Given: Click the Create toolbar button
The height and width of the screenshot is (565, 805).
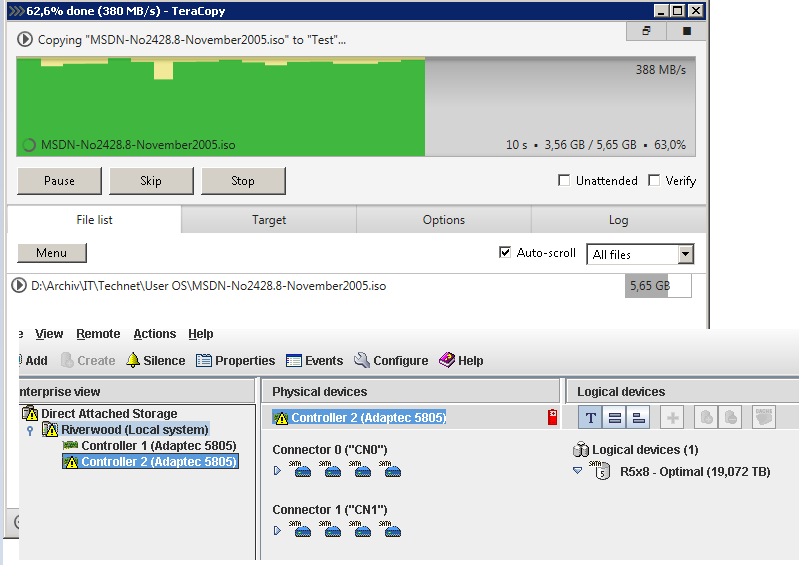Looking at the screenshot, I should point(88,361).
